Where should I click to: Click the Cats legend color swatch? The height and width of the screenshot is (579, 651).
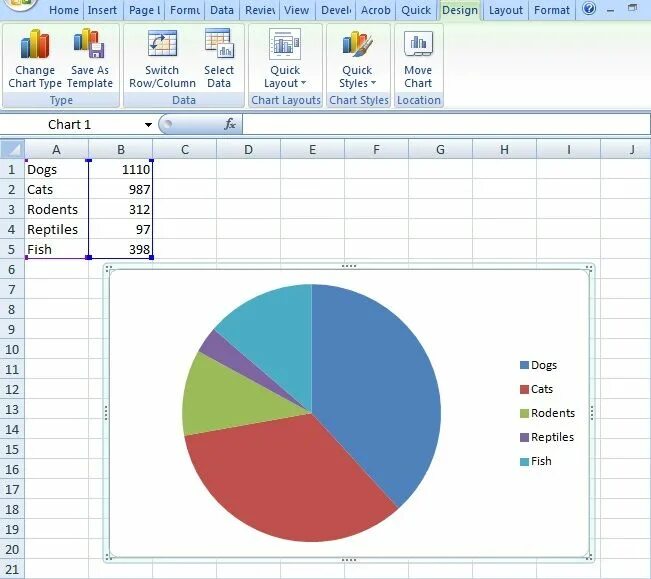click(x=524, y=389)
